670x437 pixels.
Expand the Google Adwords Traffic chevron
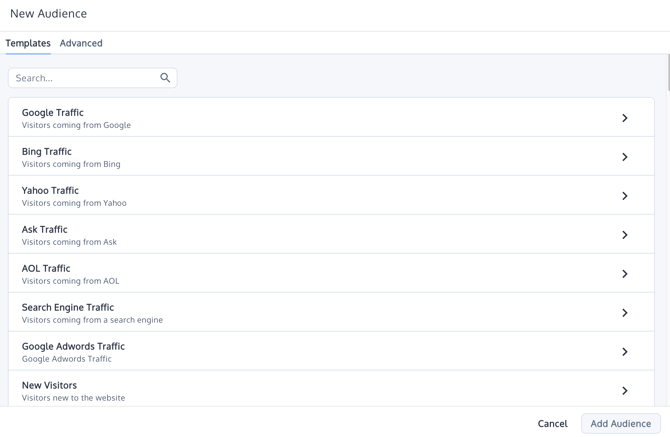pos(625,352)
